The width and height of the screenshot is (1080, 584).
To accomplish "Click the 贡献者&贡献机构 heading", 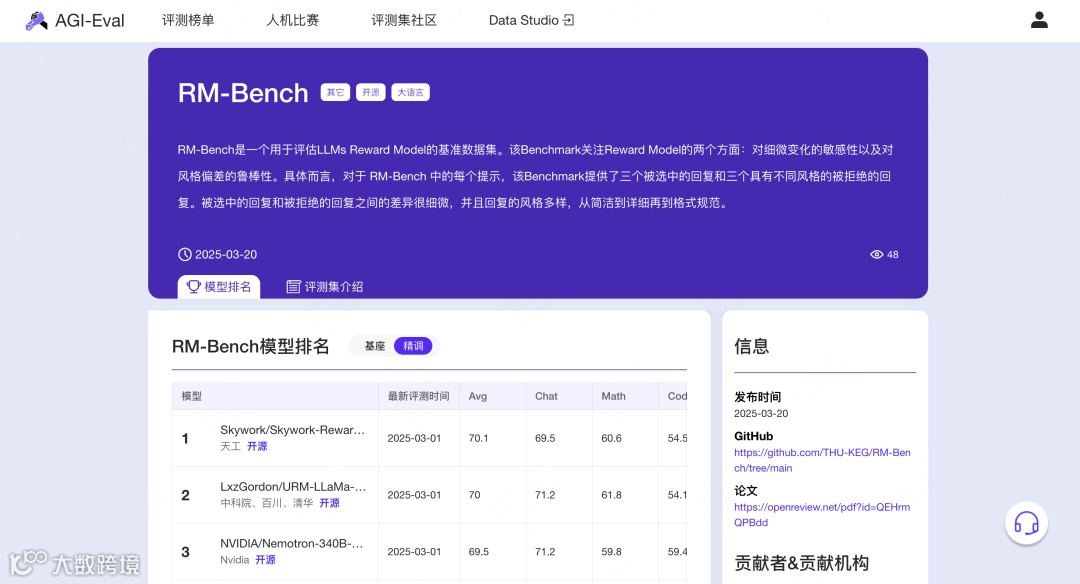I will pos(801,563).
